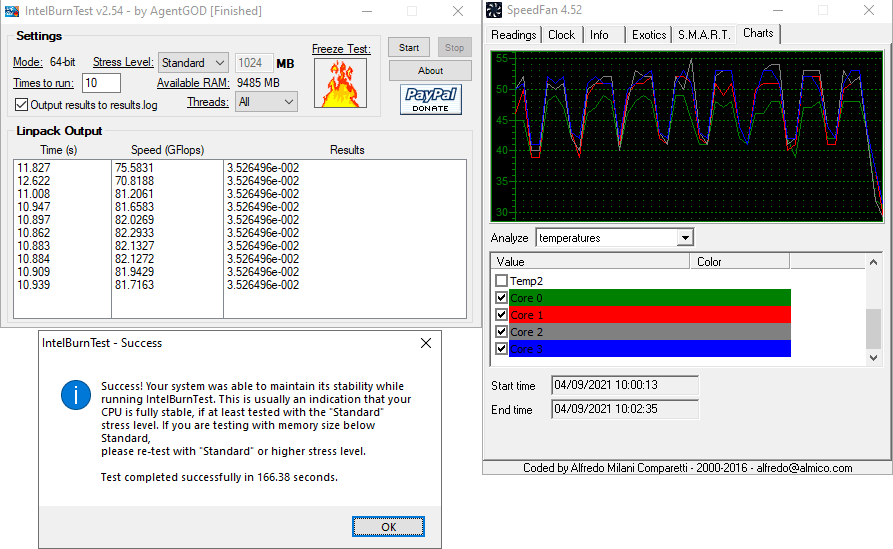Image resolution: width=893 pixels, height=549 pixels.
Task: Click the Start button in IntelBurnTest
Action: 409,48
